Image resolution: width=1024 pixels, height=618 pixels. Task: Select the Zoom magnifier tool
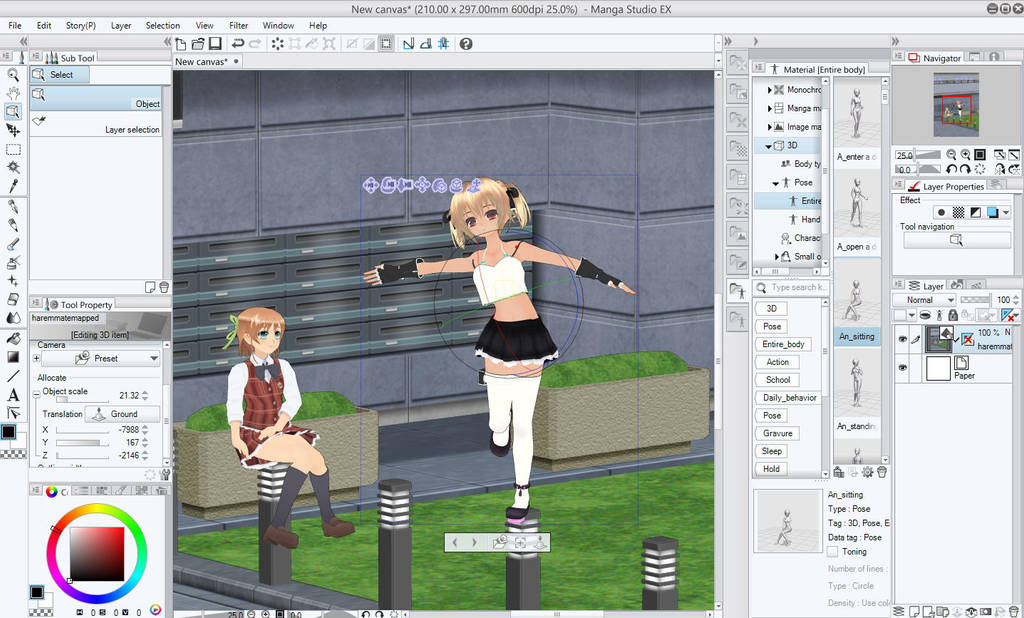click(12, 74)
